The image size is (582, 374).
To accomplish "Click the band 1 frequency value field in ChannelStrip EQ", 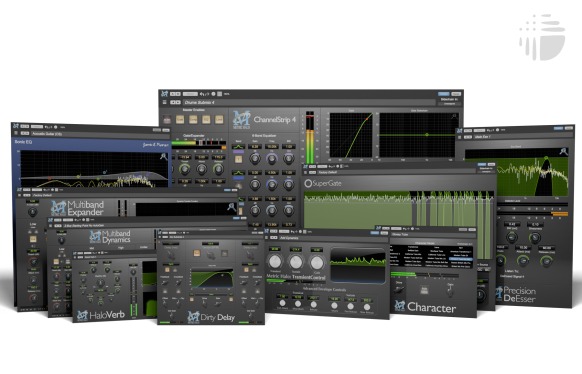I will (272, 147).
